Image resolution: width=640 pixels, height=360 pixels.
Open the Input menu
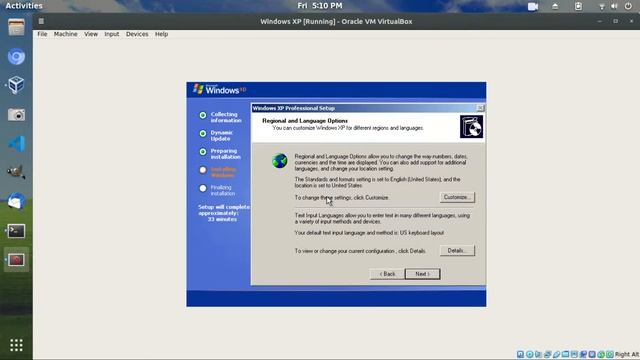point(111,34)
